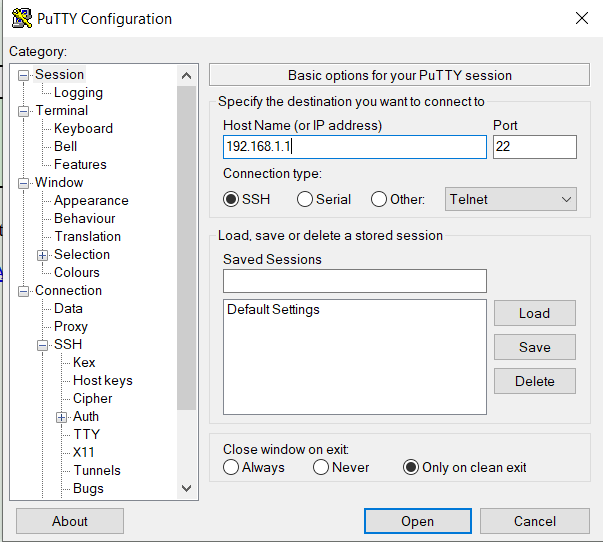Select Connection category
Viewport: 603px width, 542px height.
point(68,290)
